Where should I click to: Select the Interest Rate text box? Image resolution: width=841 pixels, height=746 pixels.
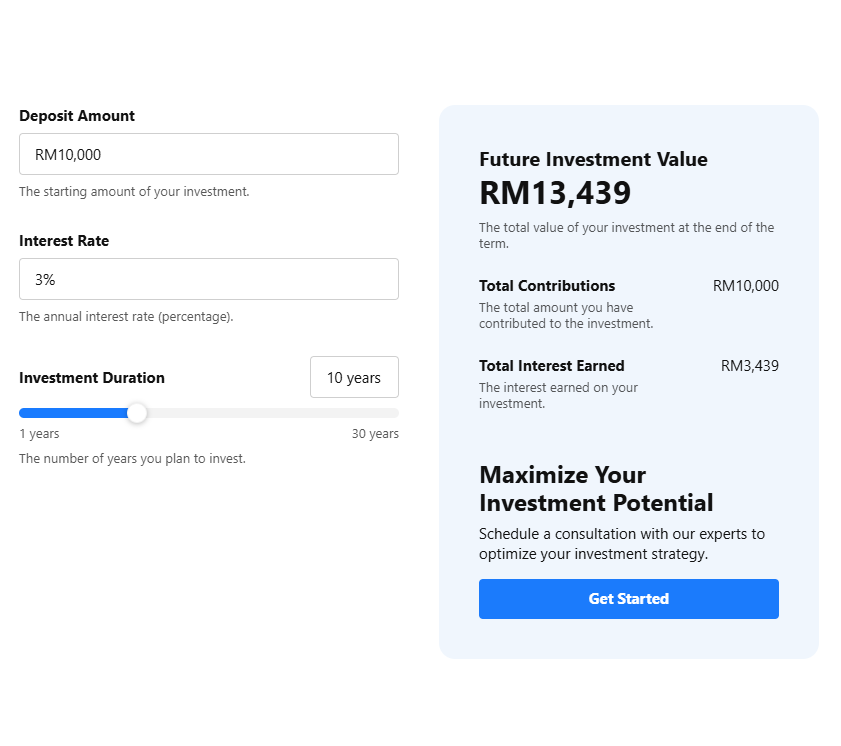point(208,279)
